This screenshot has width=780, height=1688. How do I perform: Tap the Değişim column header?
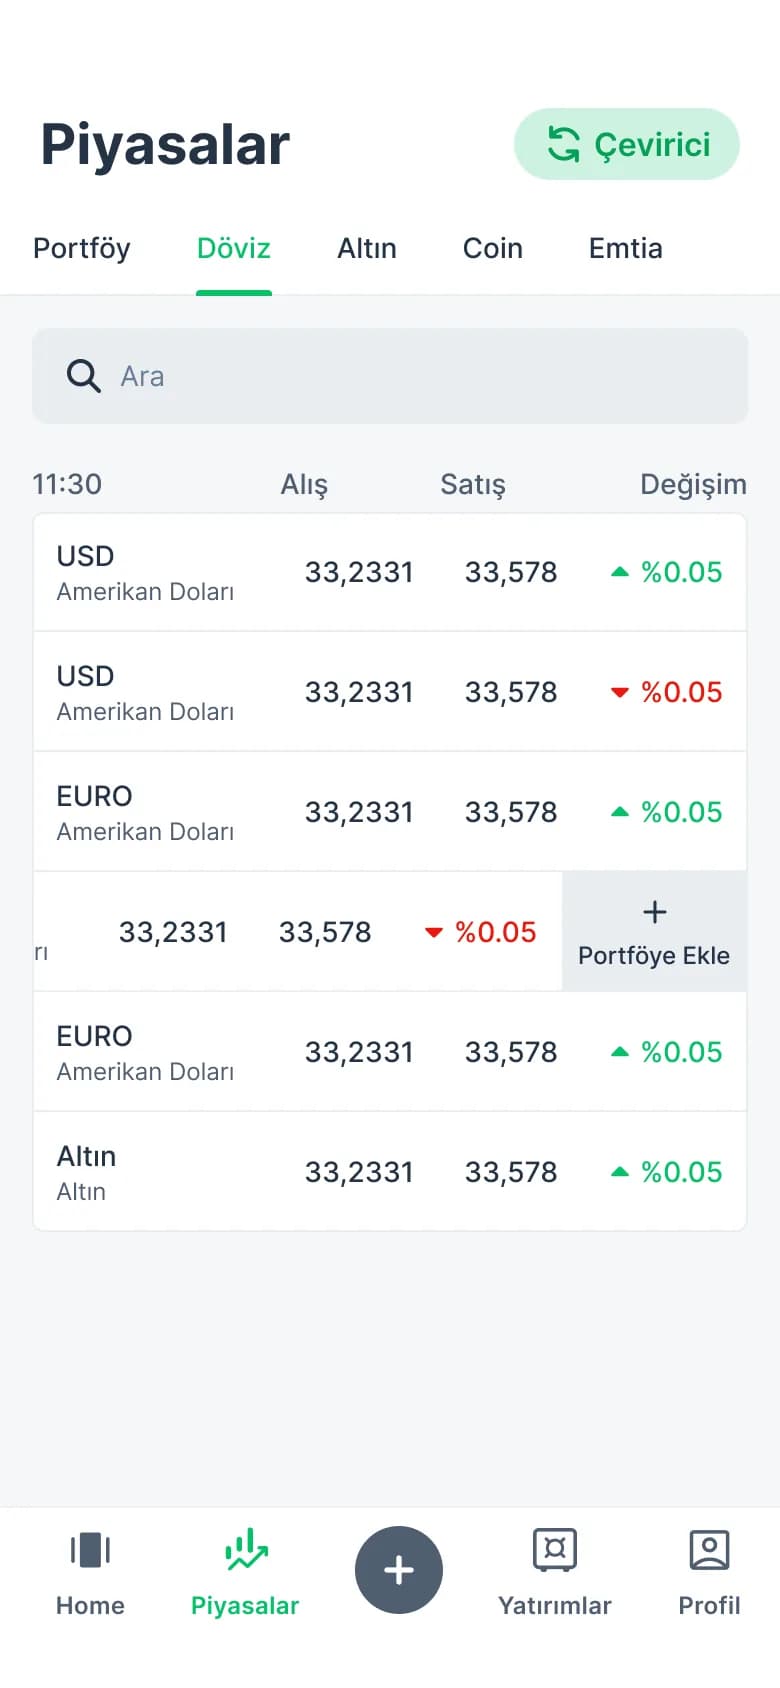pyautogui.click(x=693, y=484)
